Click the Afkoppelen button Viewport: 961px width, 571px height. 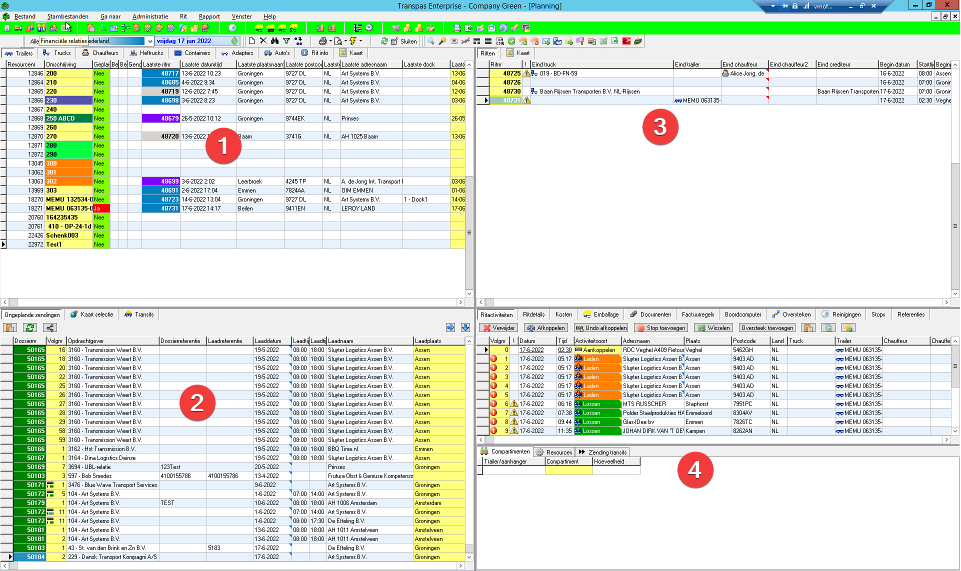click(x=545, y=328)
